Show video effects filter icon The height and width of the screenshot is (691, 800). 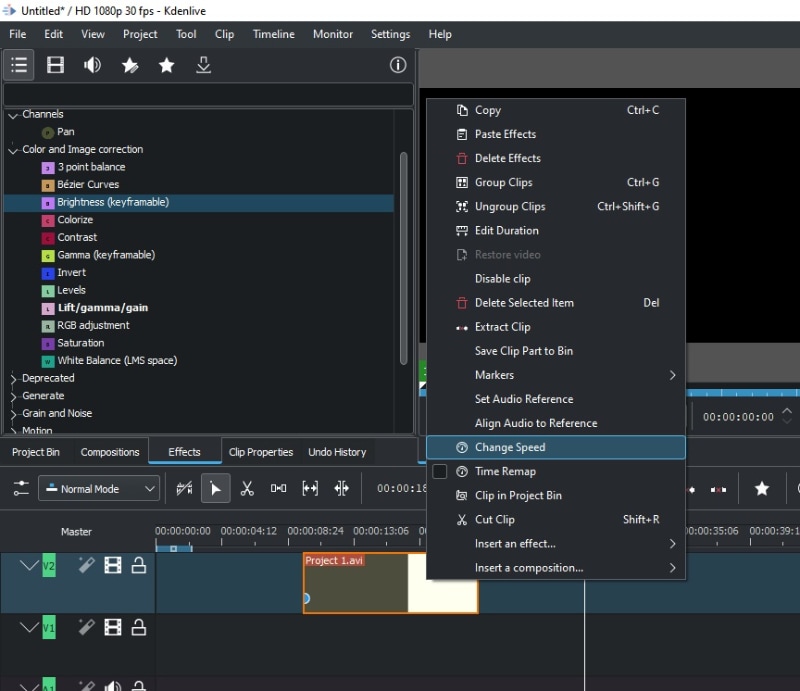point(55,65)
